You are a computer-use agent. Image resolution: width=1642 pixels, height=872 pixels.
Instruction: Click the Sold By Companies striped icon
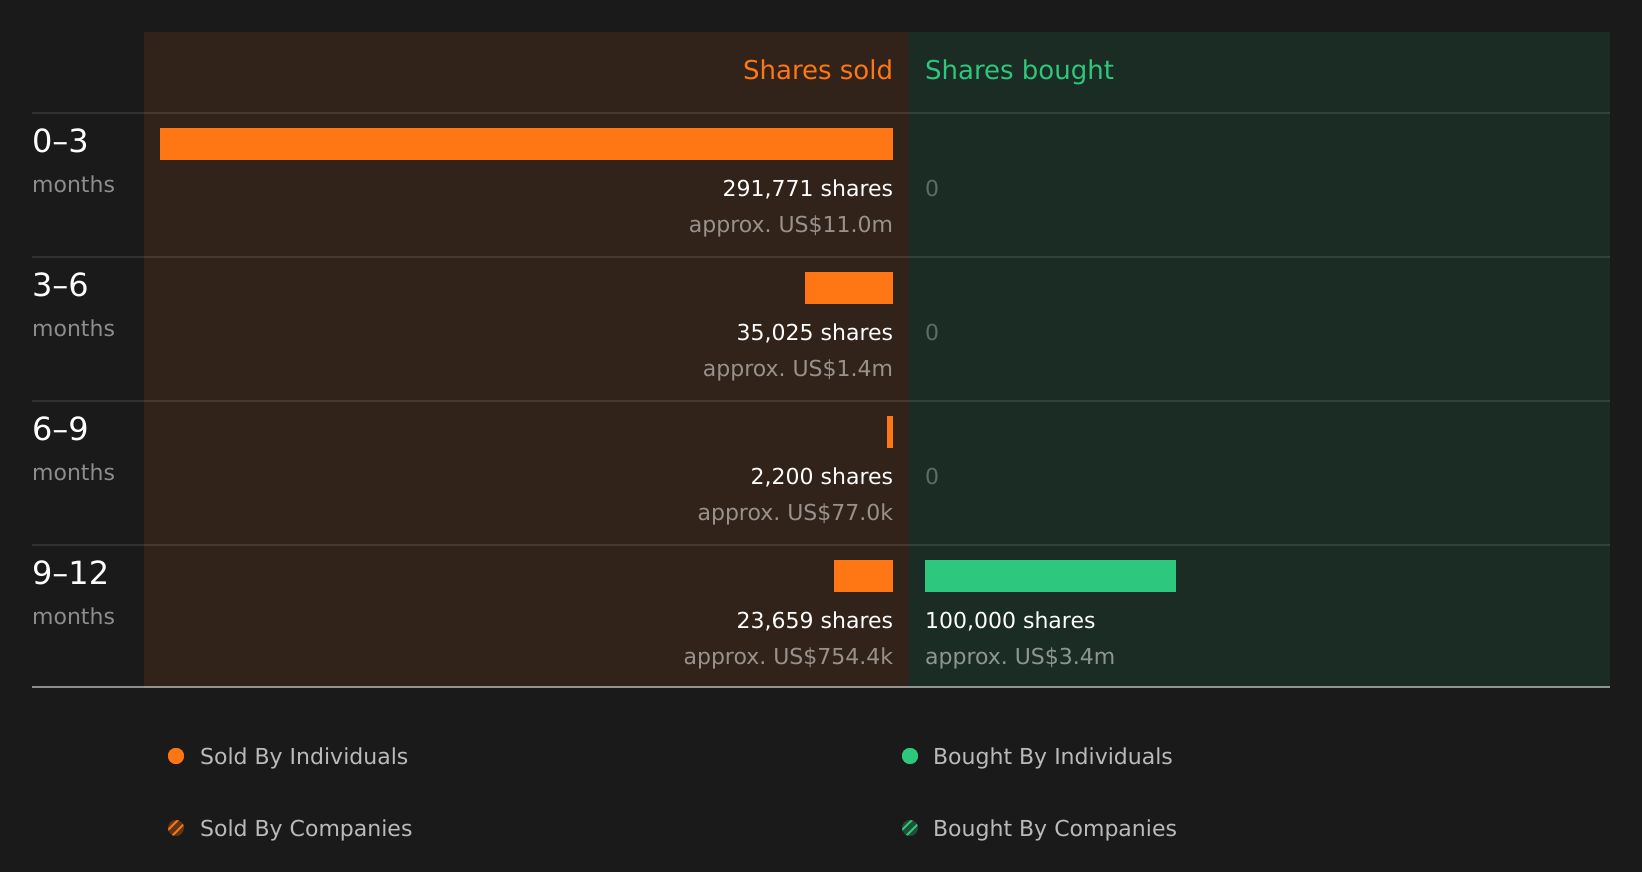176,828
